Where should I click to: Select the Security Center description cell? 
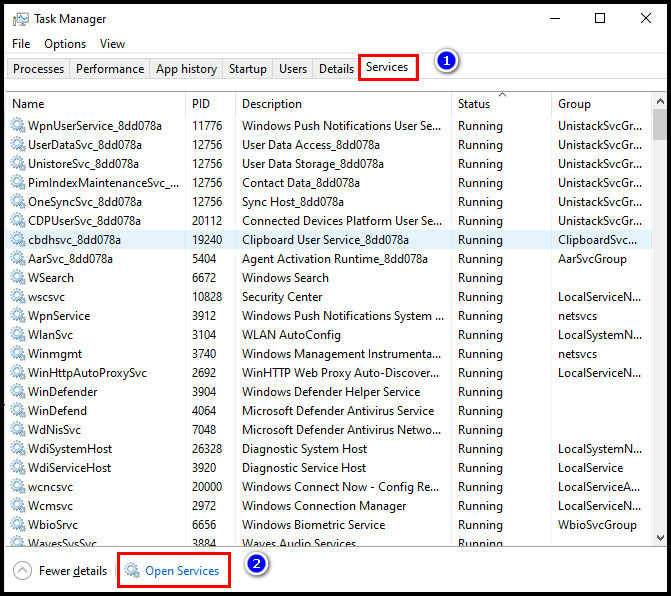click(282, 297)
